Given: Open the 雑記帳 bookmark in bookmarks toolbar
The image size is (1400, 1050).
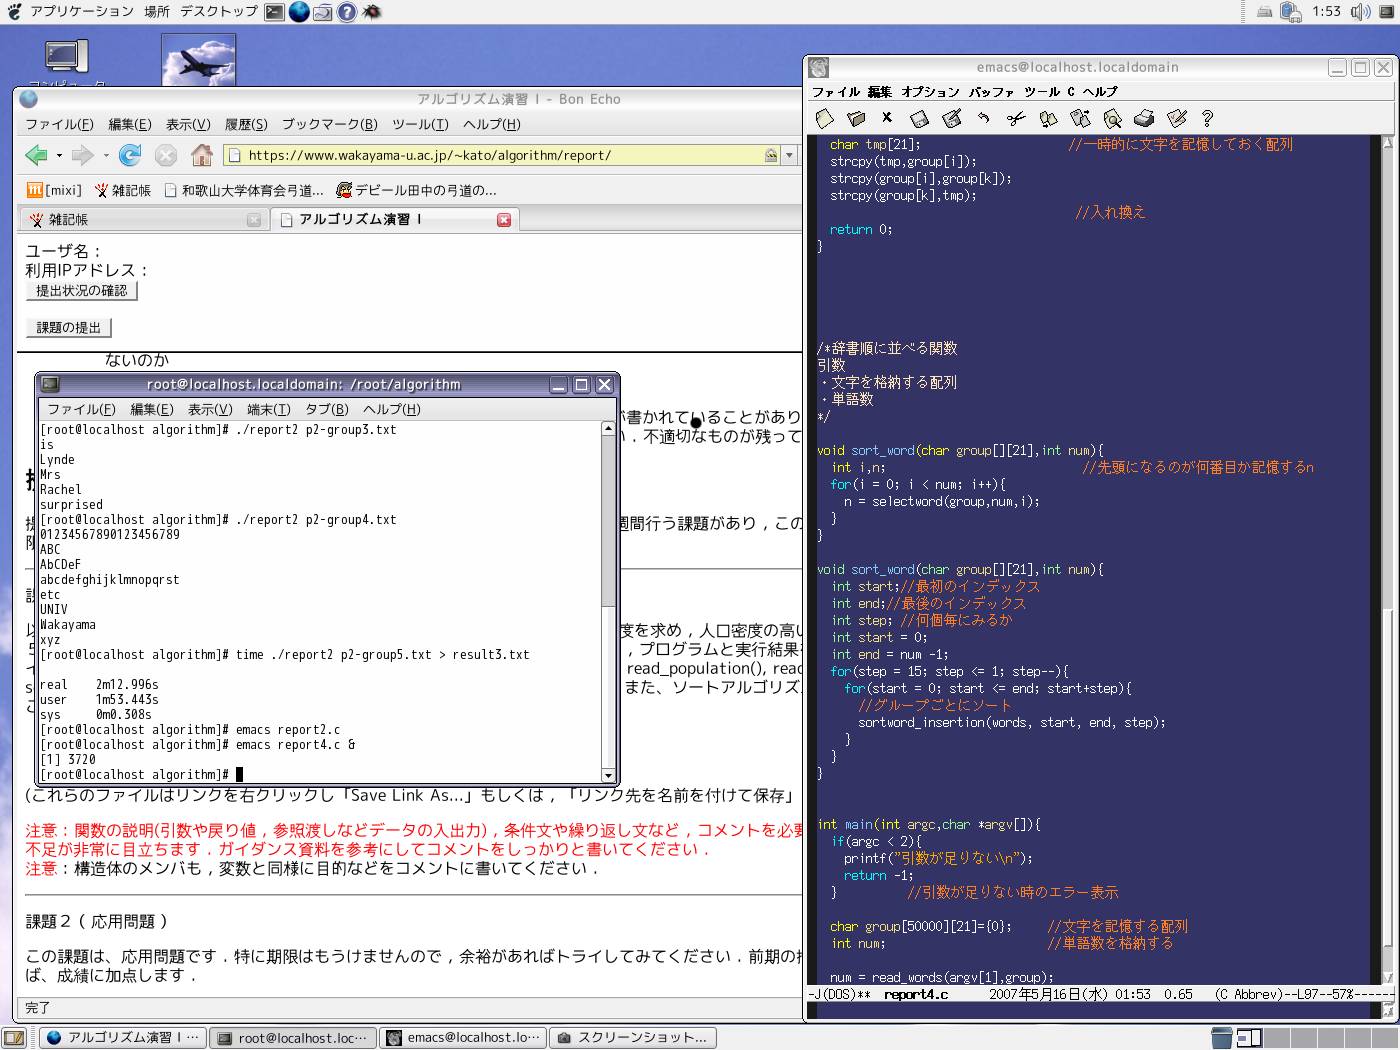Looking at the screenshot, I should (x=122, y=189).
